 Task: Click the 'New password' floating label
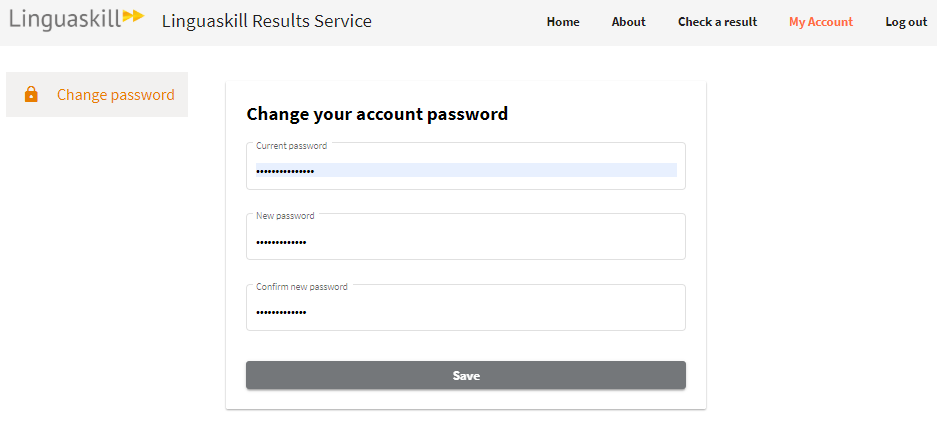click(x=285, y=216)
